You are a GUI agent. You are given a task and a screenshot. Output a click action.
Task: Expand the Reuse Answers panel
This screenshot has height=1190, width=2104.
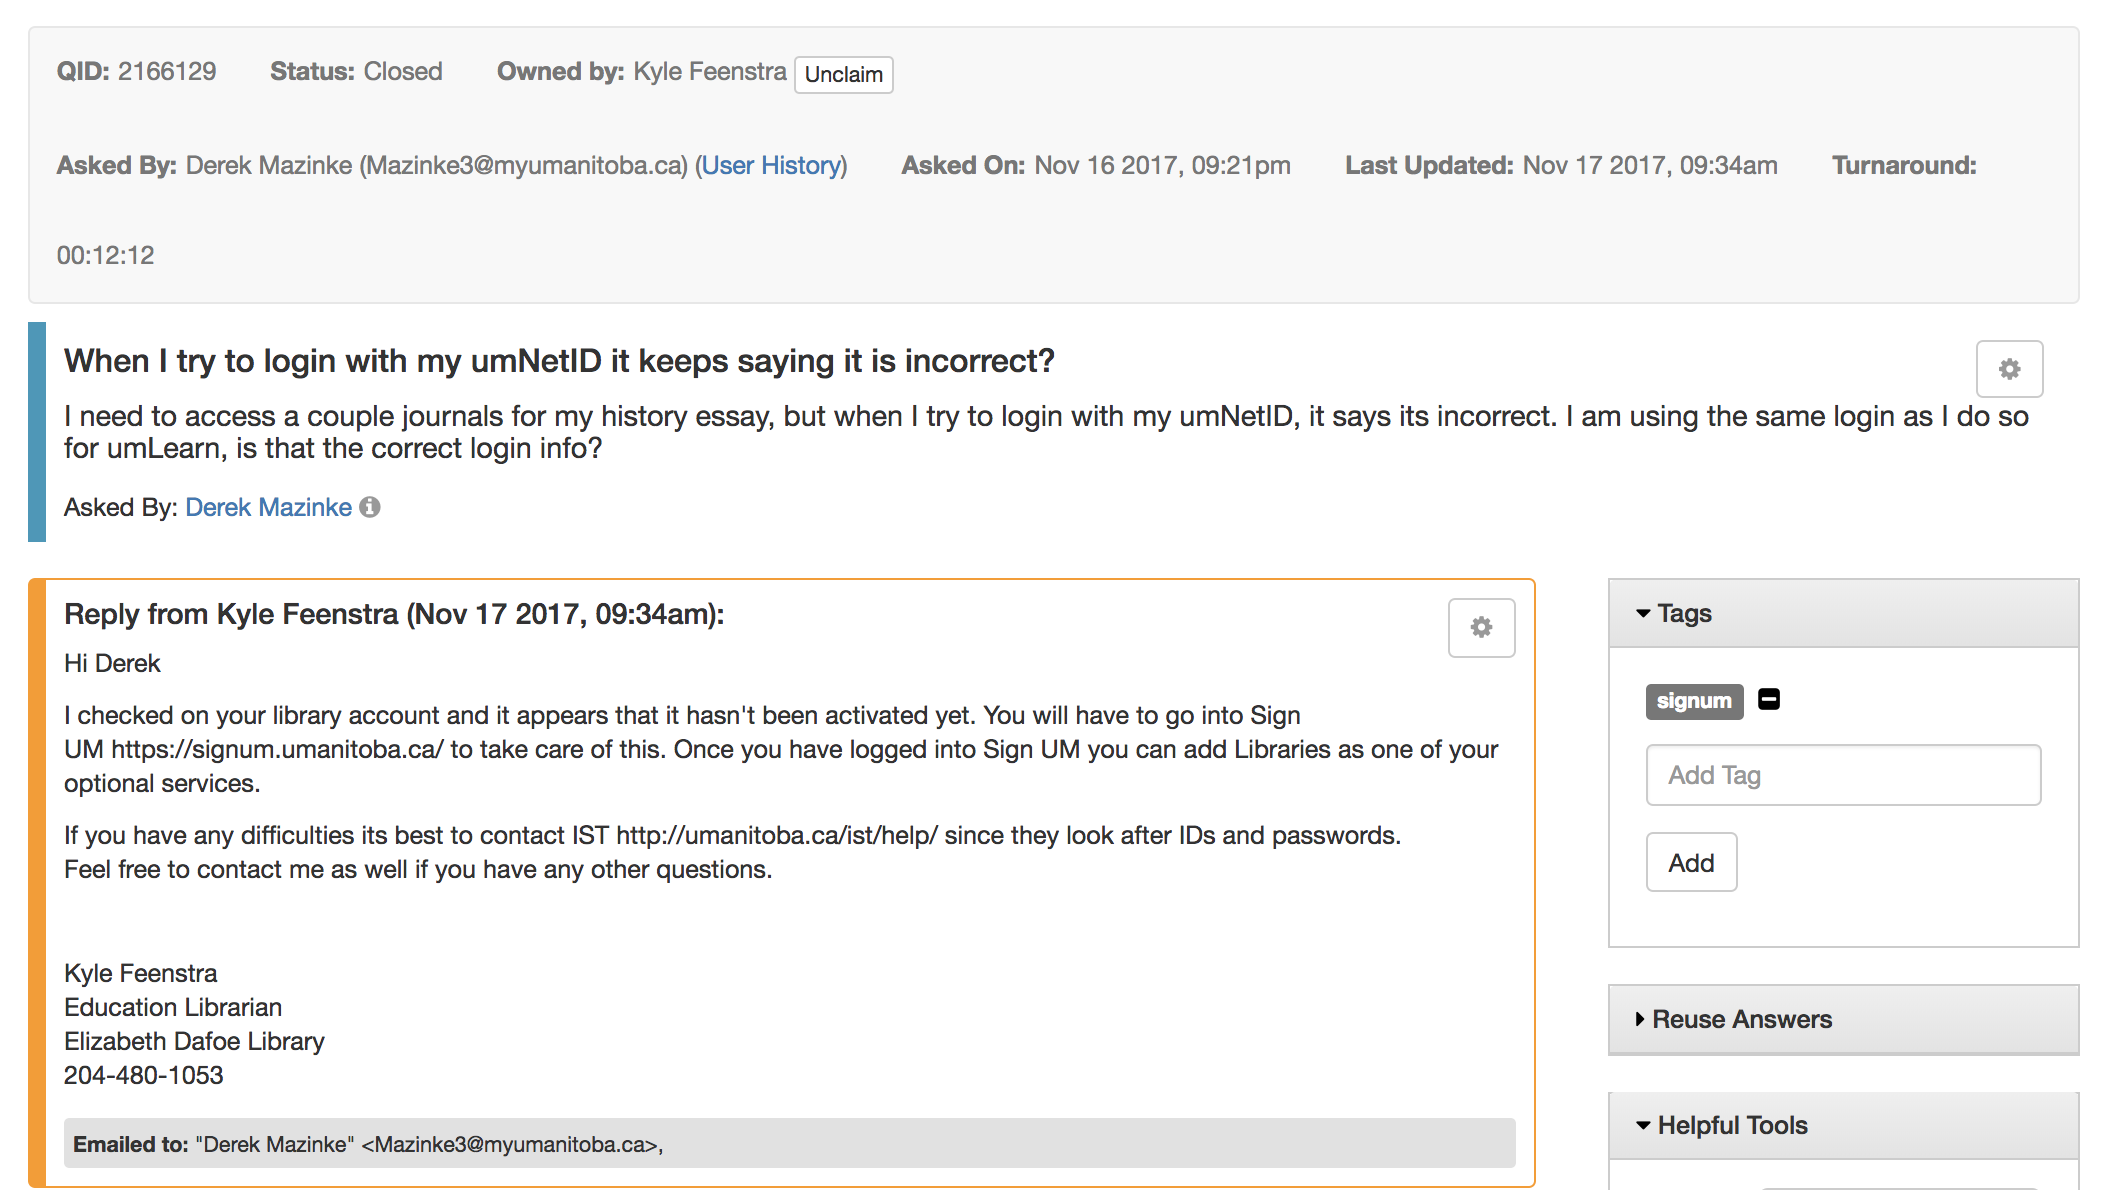(1740, 1019)
